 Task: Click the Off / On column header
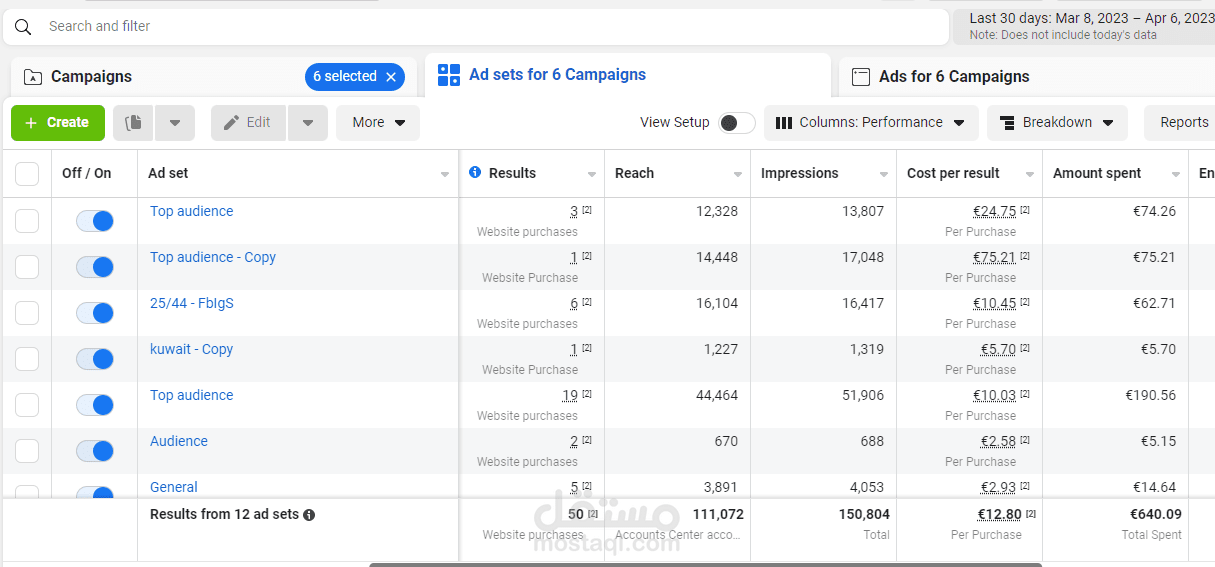(87, 173)
